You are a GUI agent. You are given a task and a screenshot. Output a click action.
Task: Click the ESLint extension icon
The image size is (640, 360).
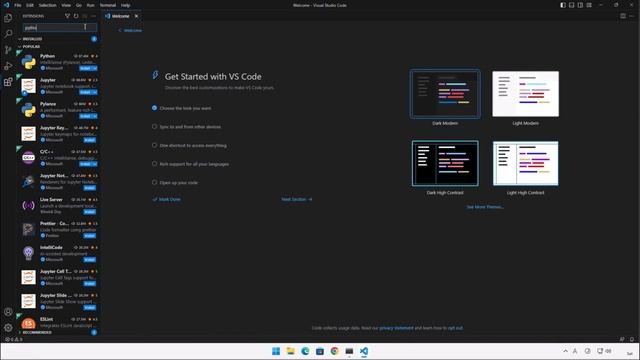(x=29, y=324)
